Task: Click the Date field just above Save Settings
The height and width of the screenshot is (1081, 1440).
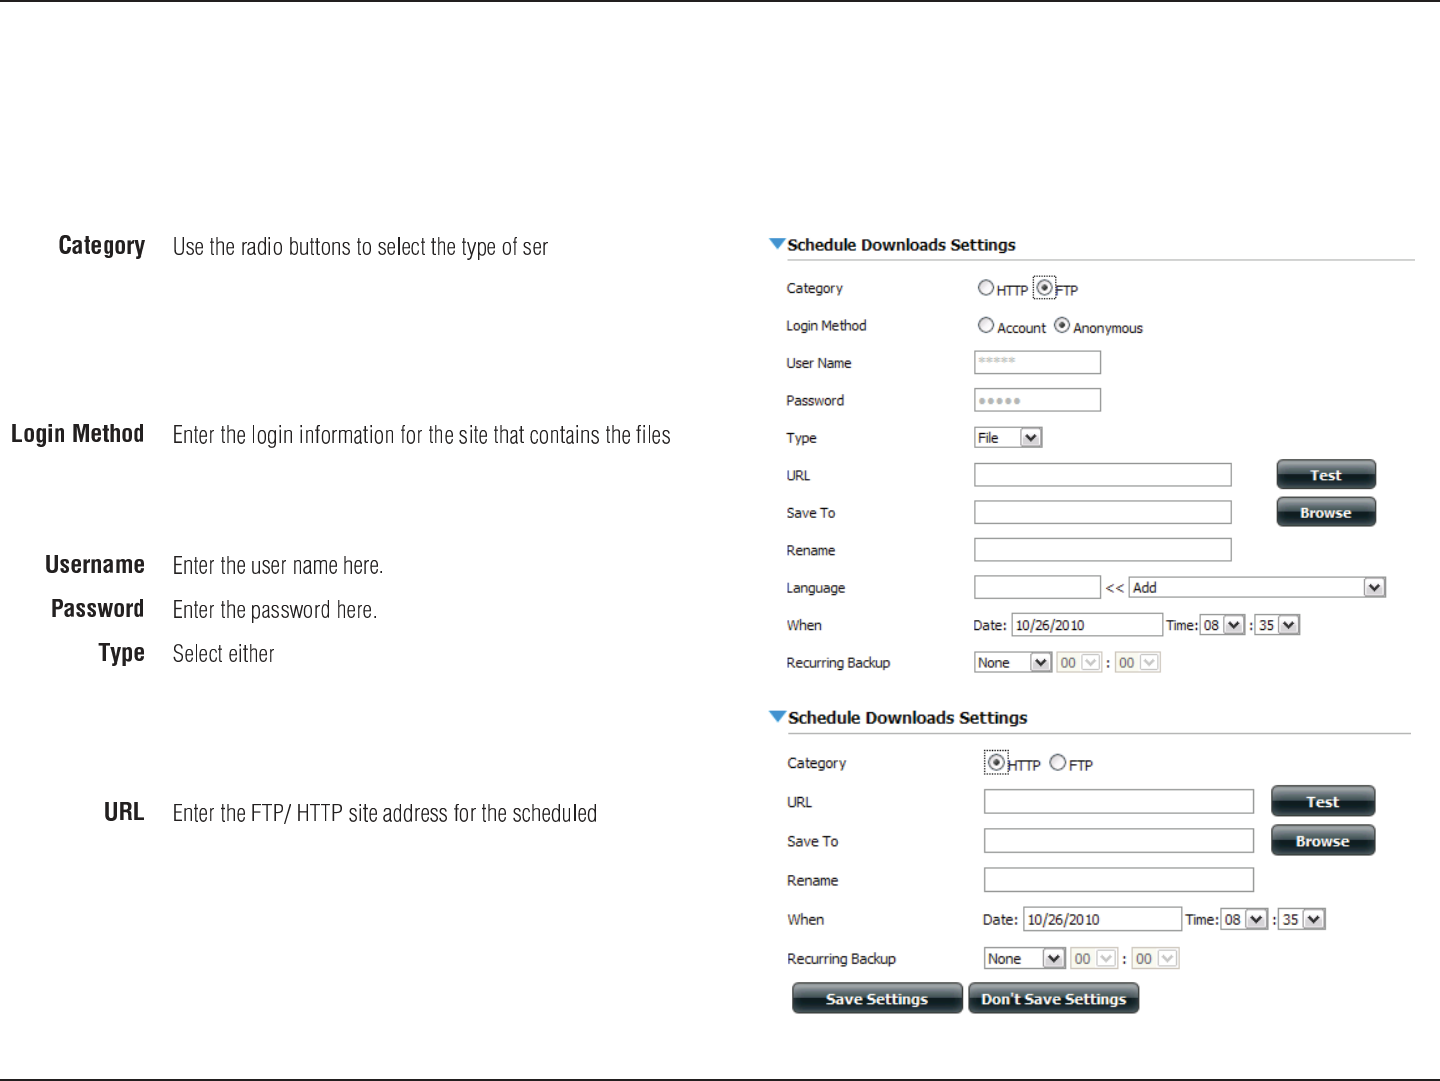Action: coord(1102,919)
